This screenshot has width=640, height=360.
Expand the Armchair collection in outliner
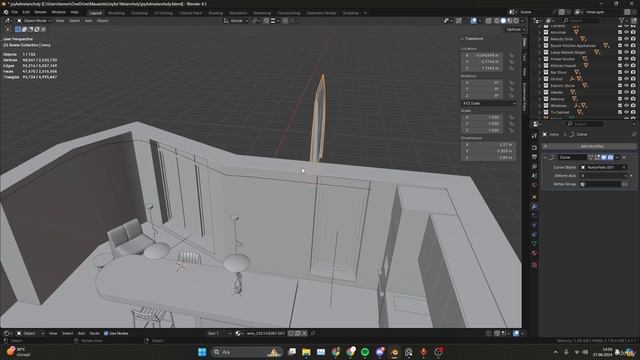540,32
